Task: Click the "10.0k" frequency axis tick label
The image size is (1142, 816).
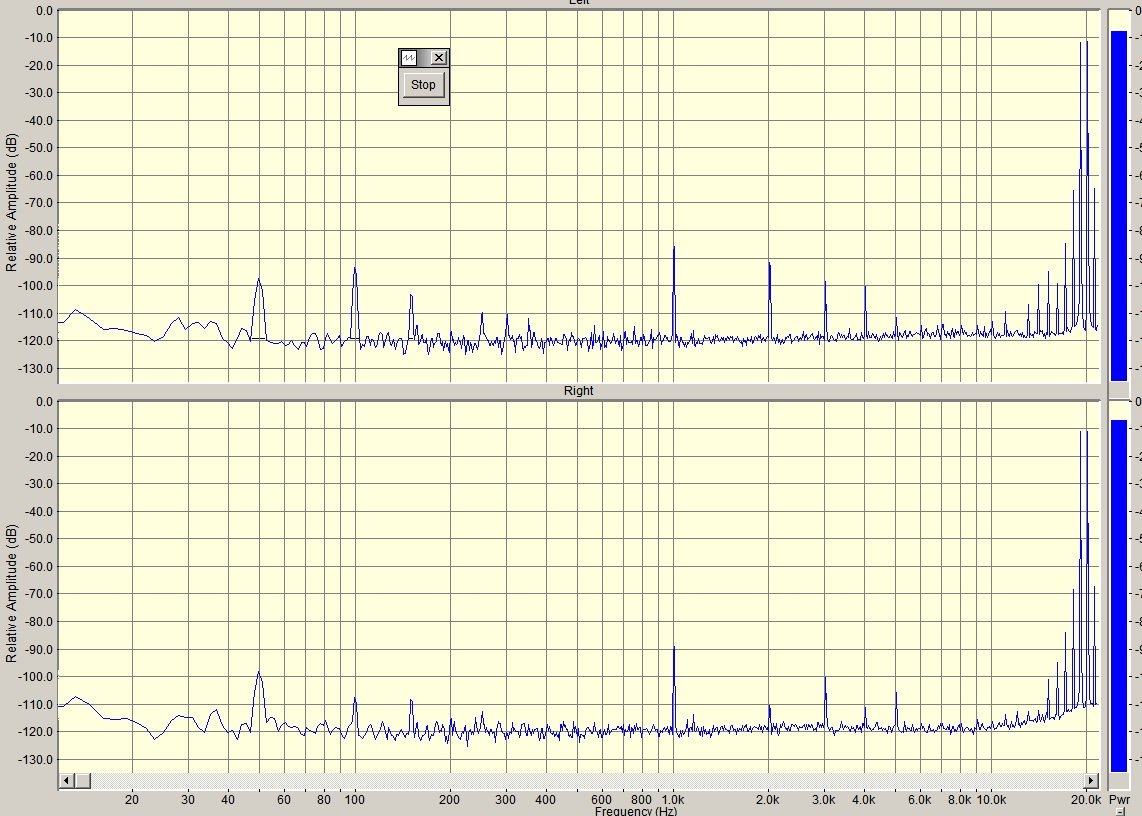Action: 991,799
